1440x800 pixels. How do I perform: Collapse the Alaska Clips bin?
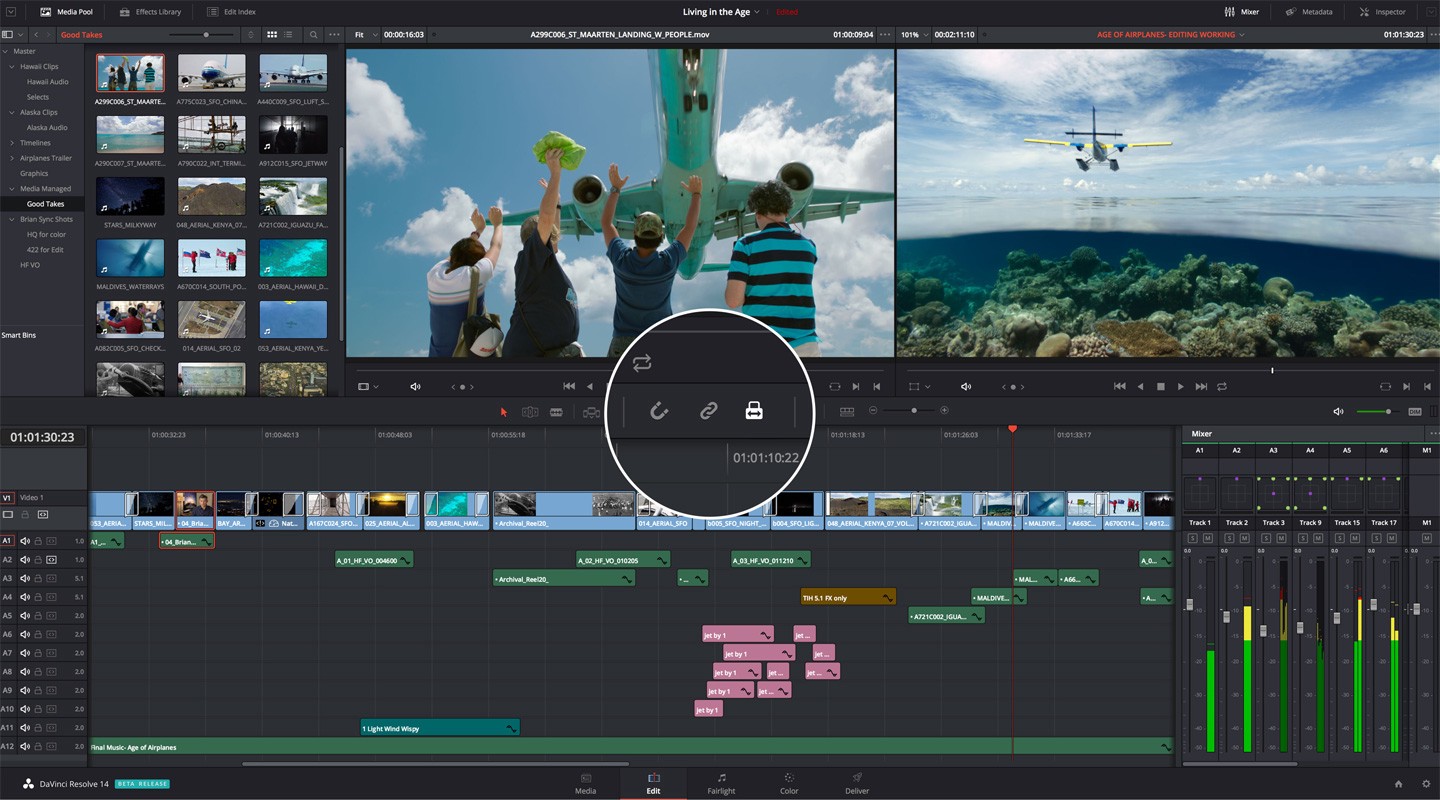[12, 113]
